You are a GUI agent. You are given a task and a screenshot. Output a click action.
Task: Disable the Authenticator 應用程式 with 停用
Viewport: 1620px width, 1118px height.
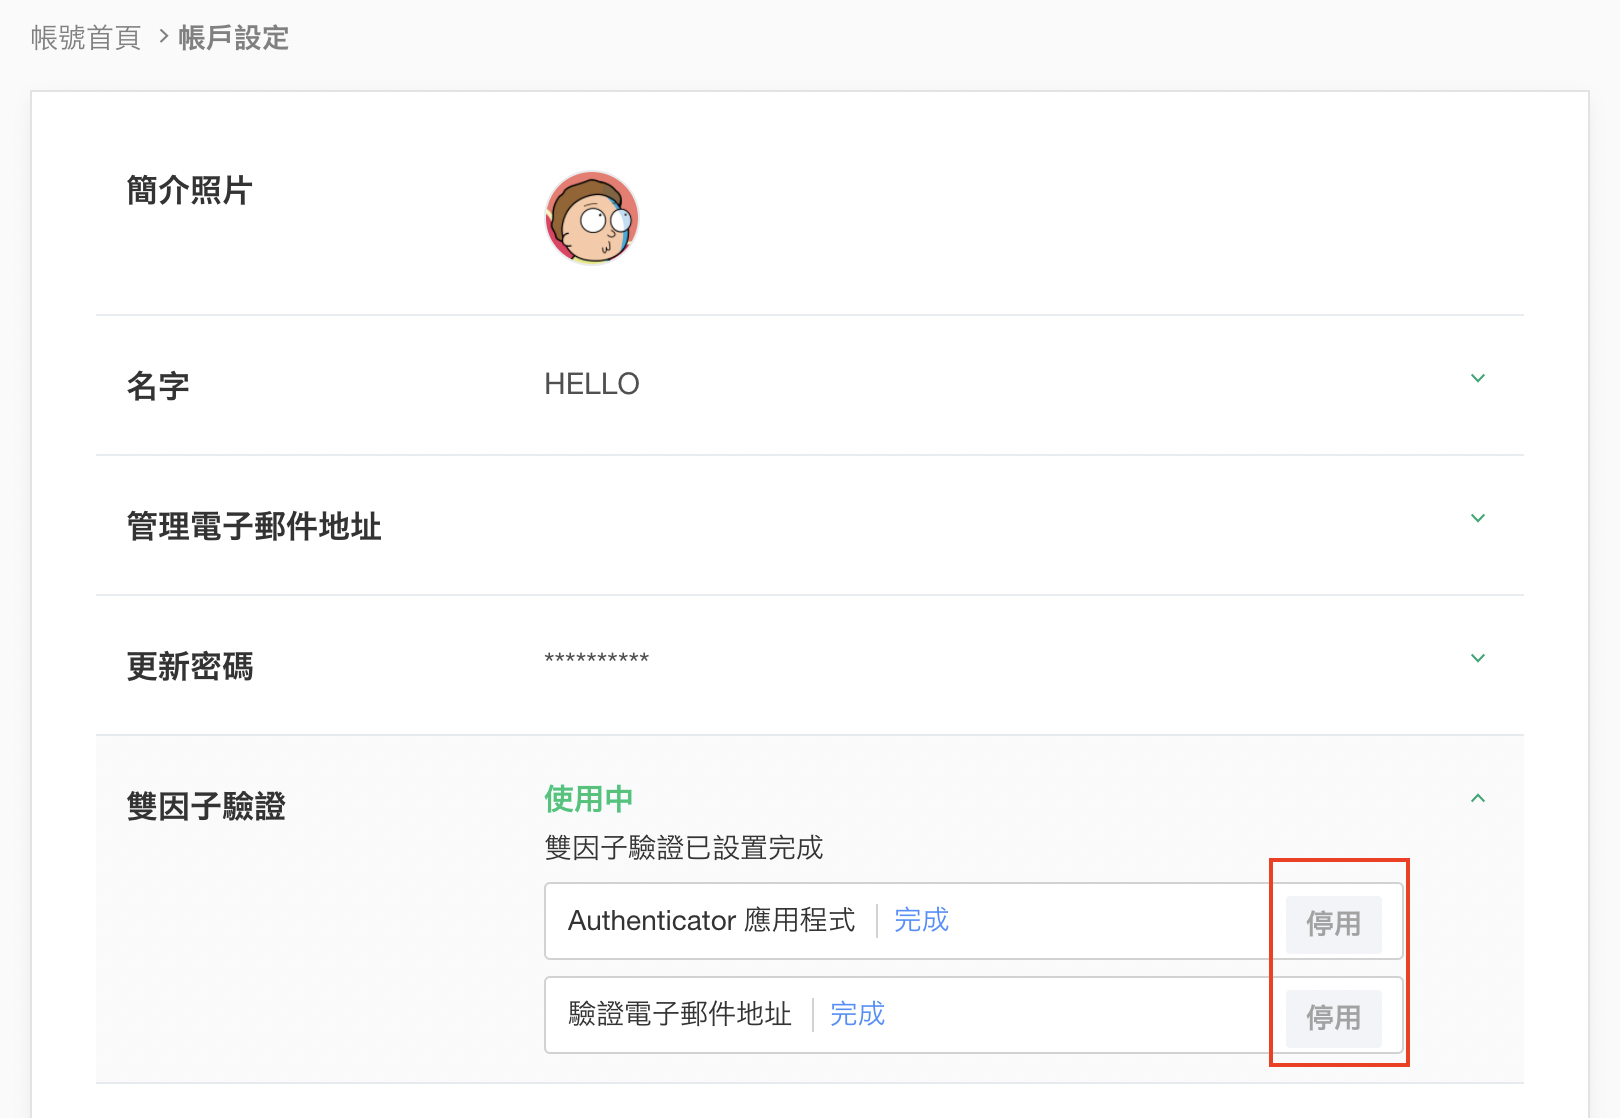[x=1333, y=924]
